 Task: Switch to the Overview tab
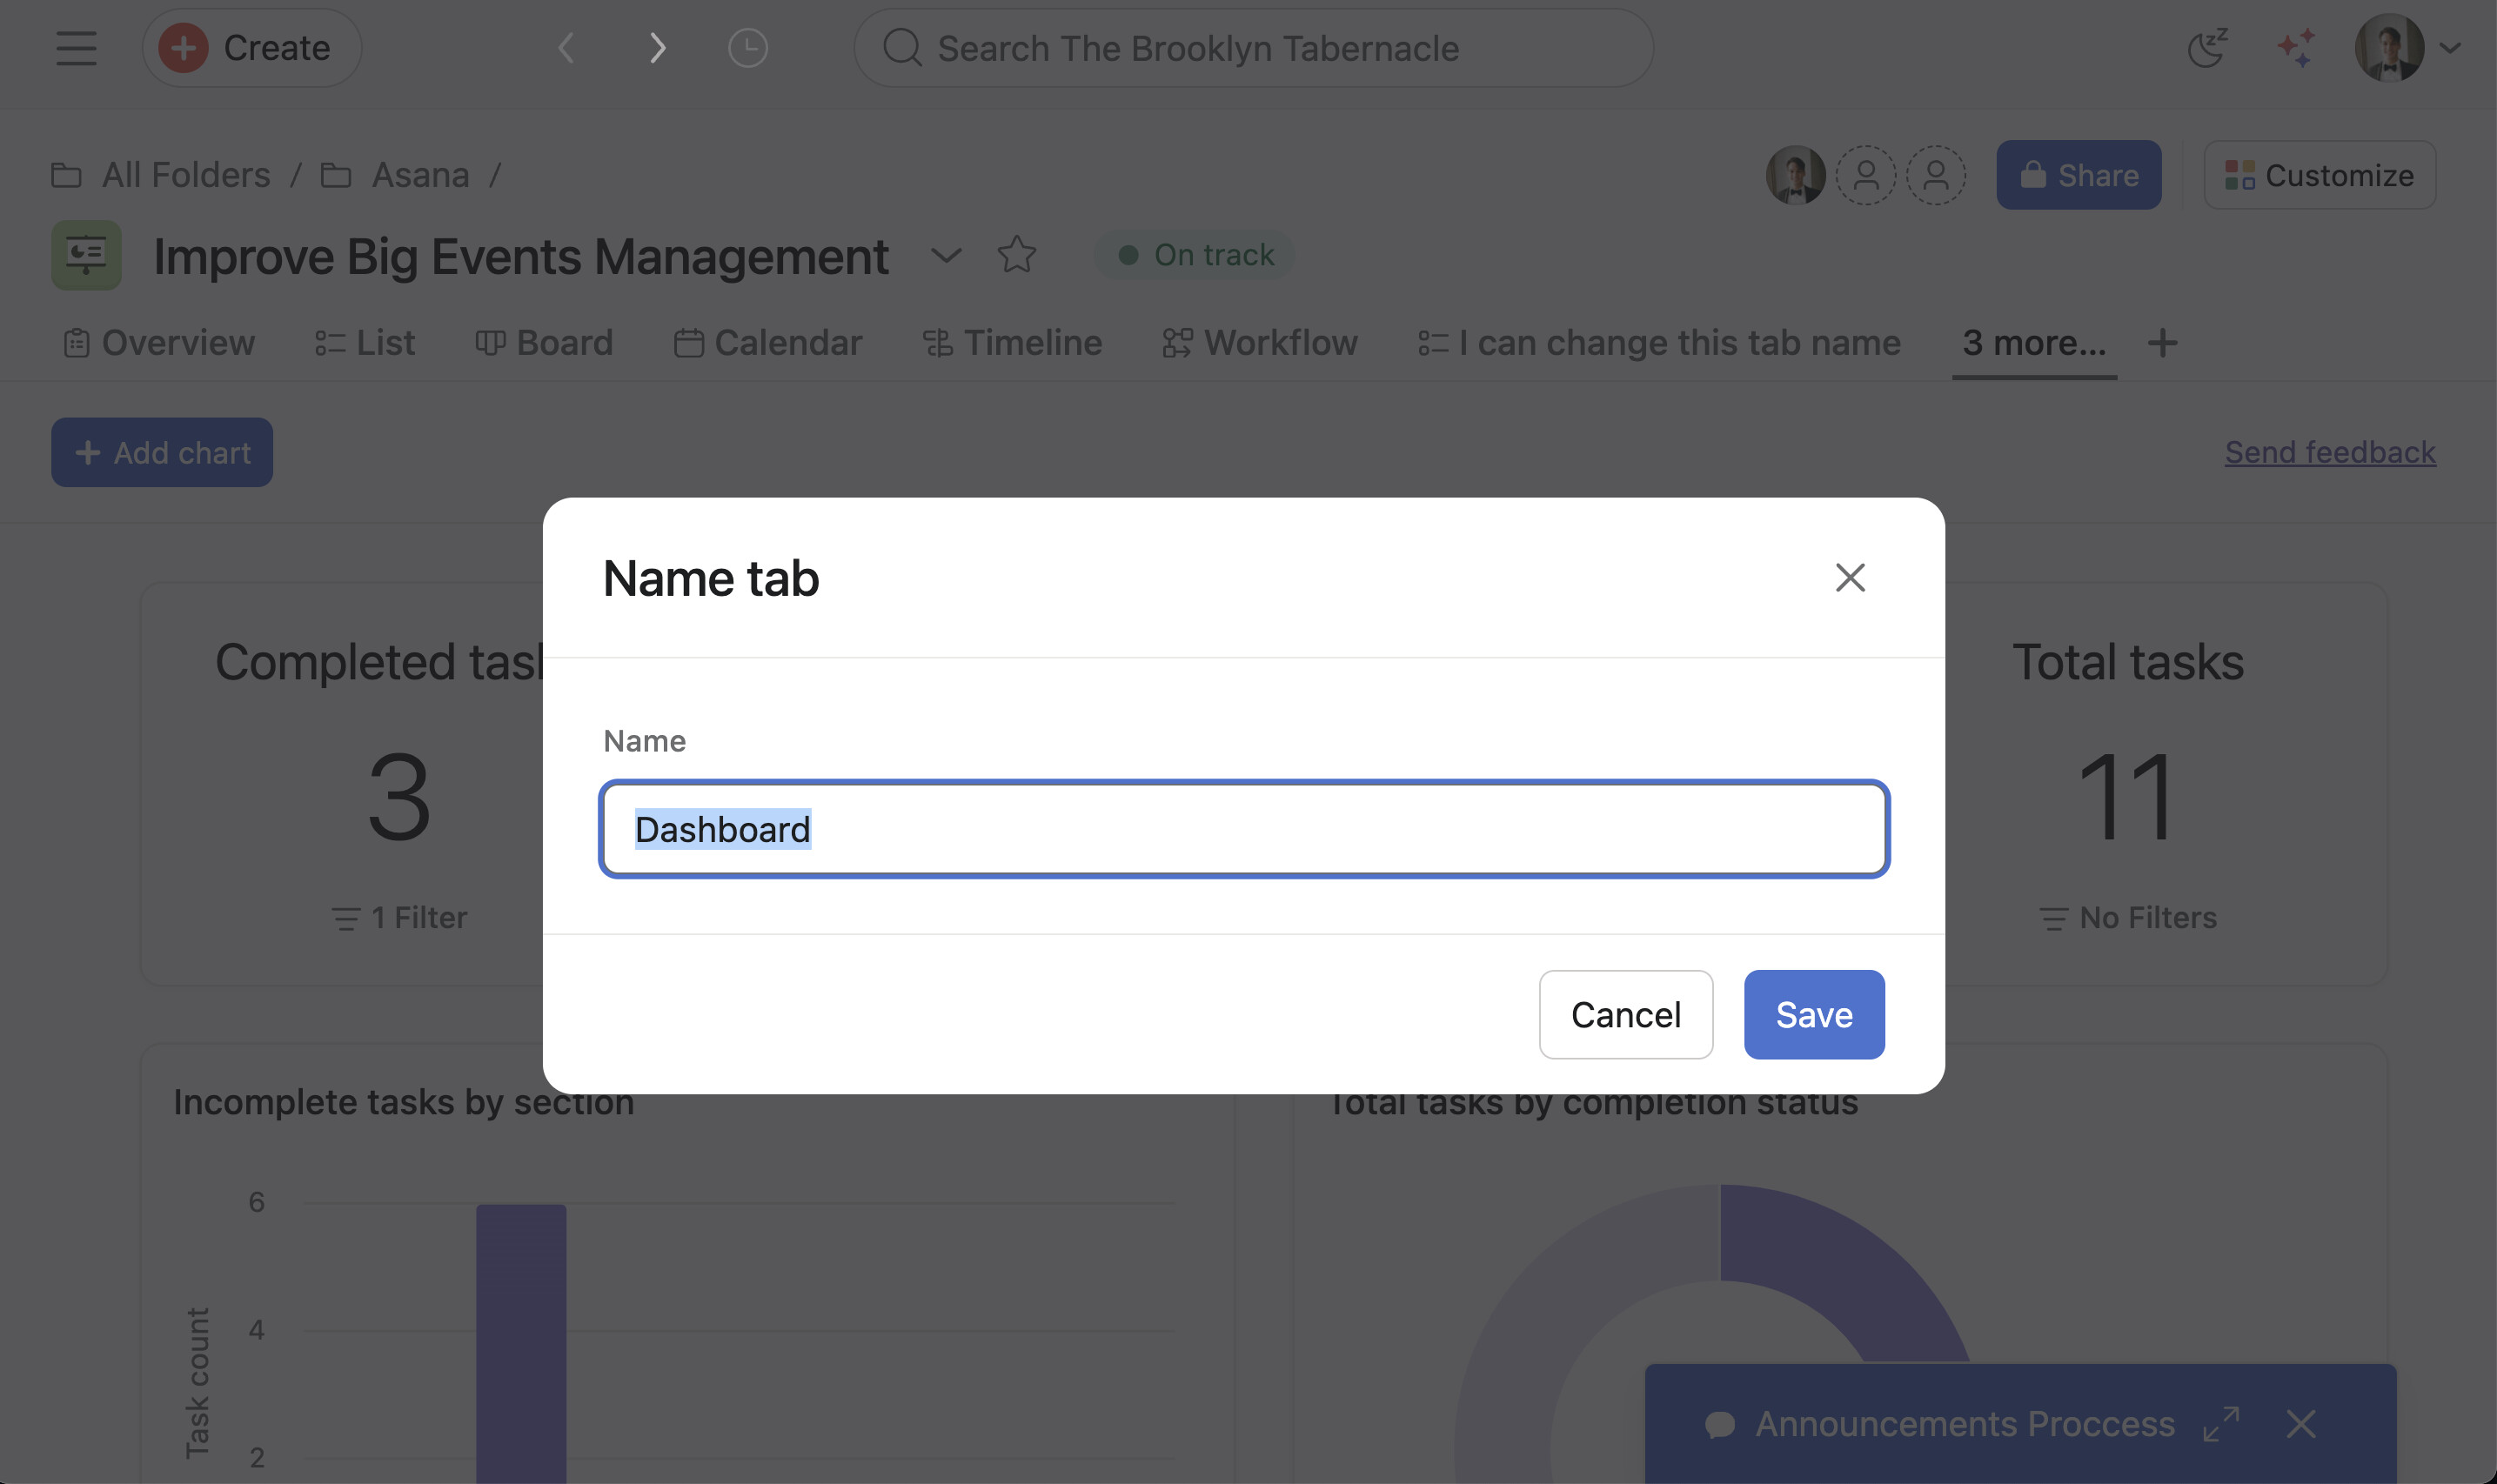click(159, 343)
